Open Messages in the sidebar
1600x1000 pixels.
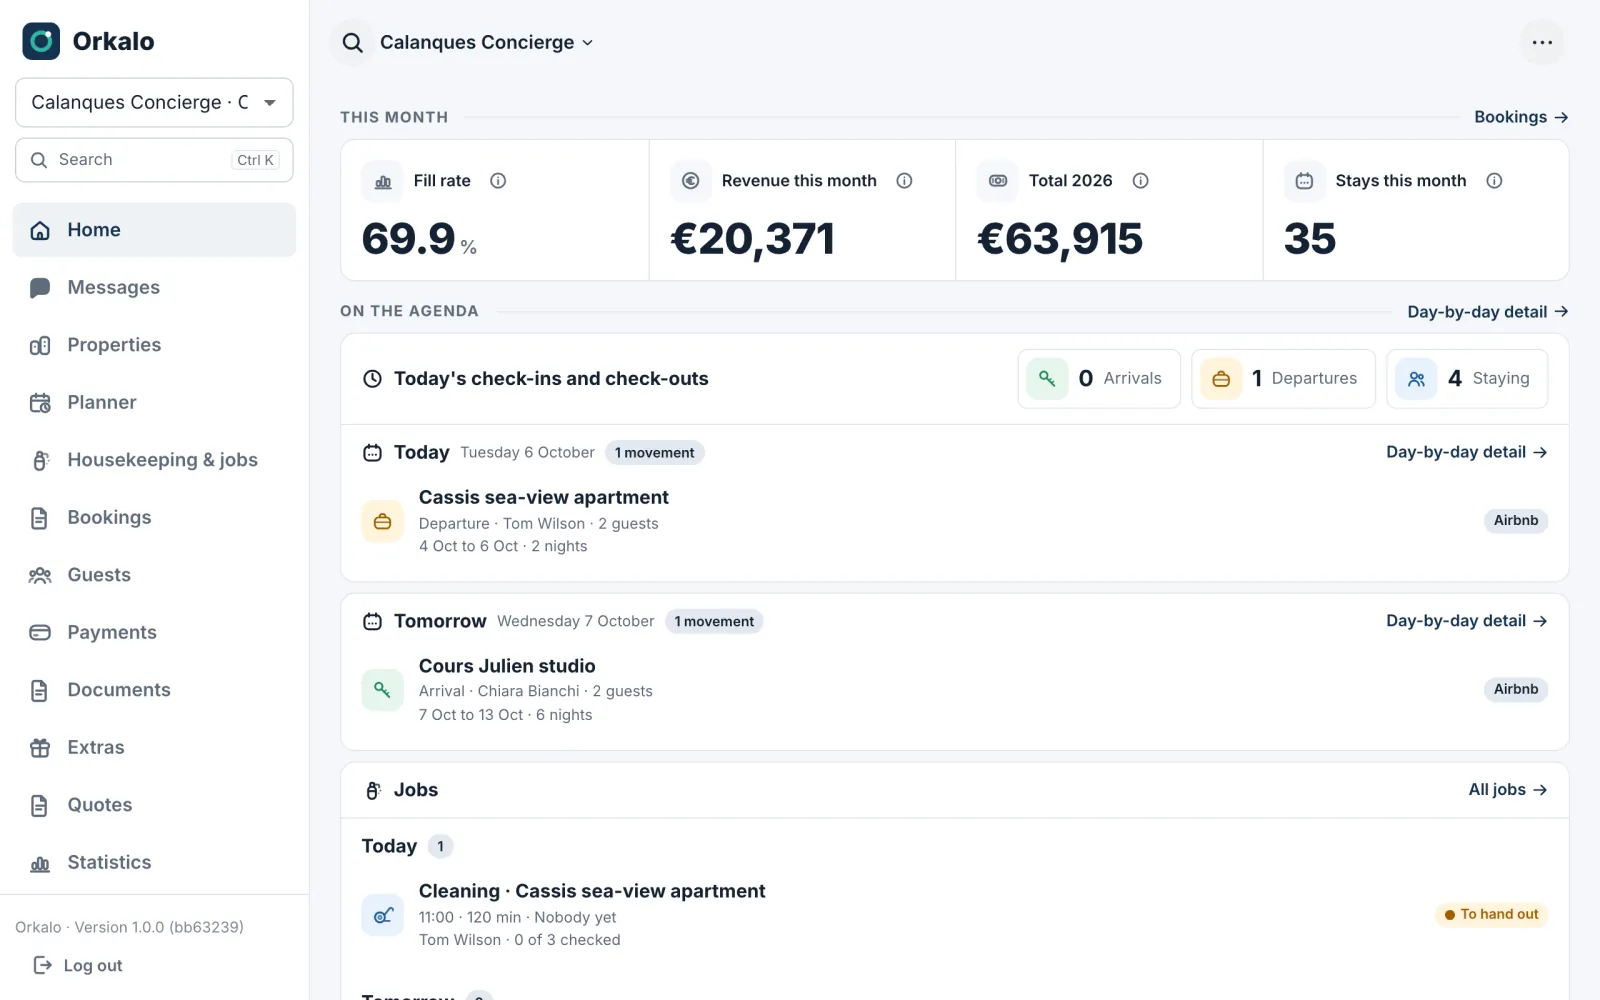pyautogui.click(x=154, y=288)
